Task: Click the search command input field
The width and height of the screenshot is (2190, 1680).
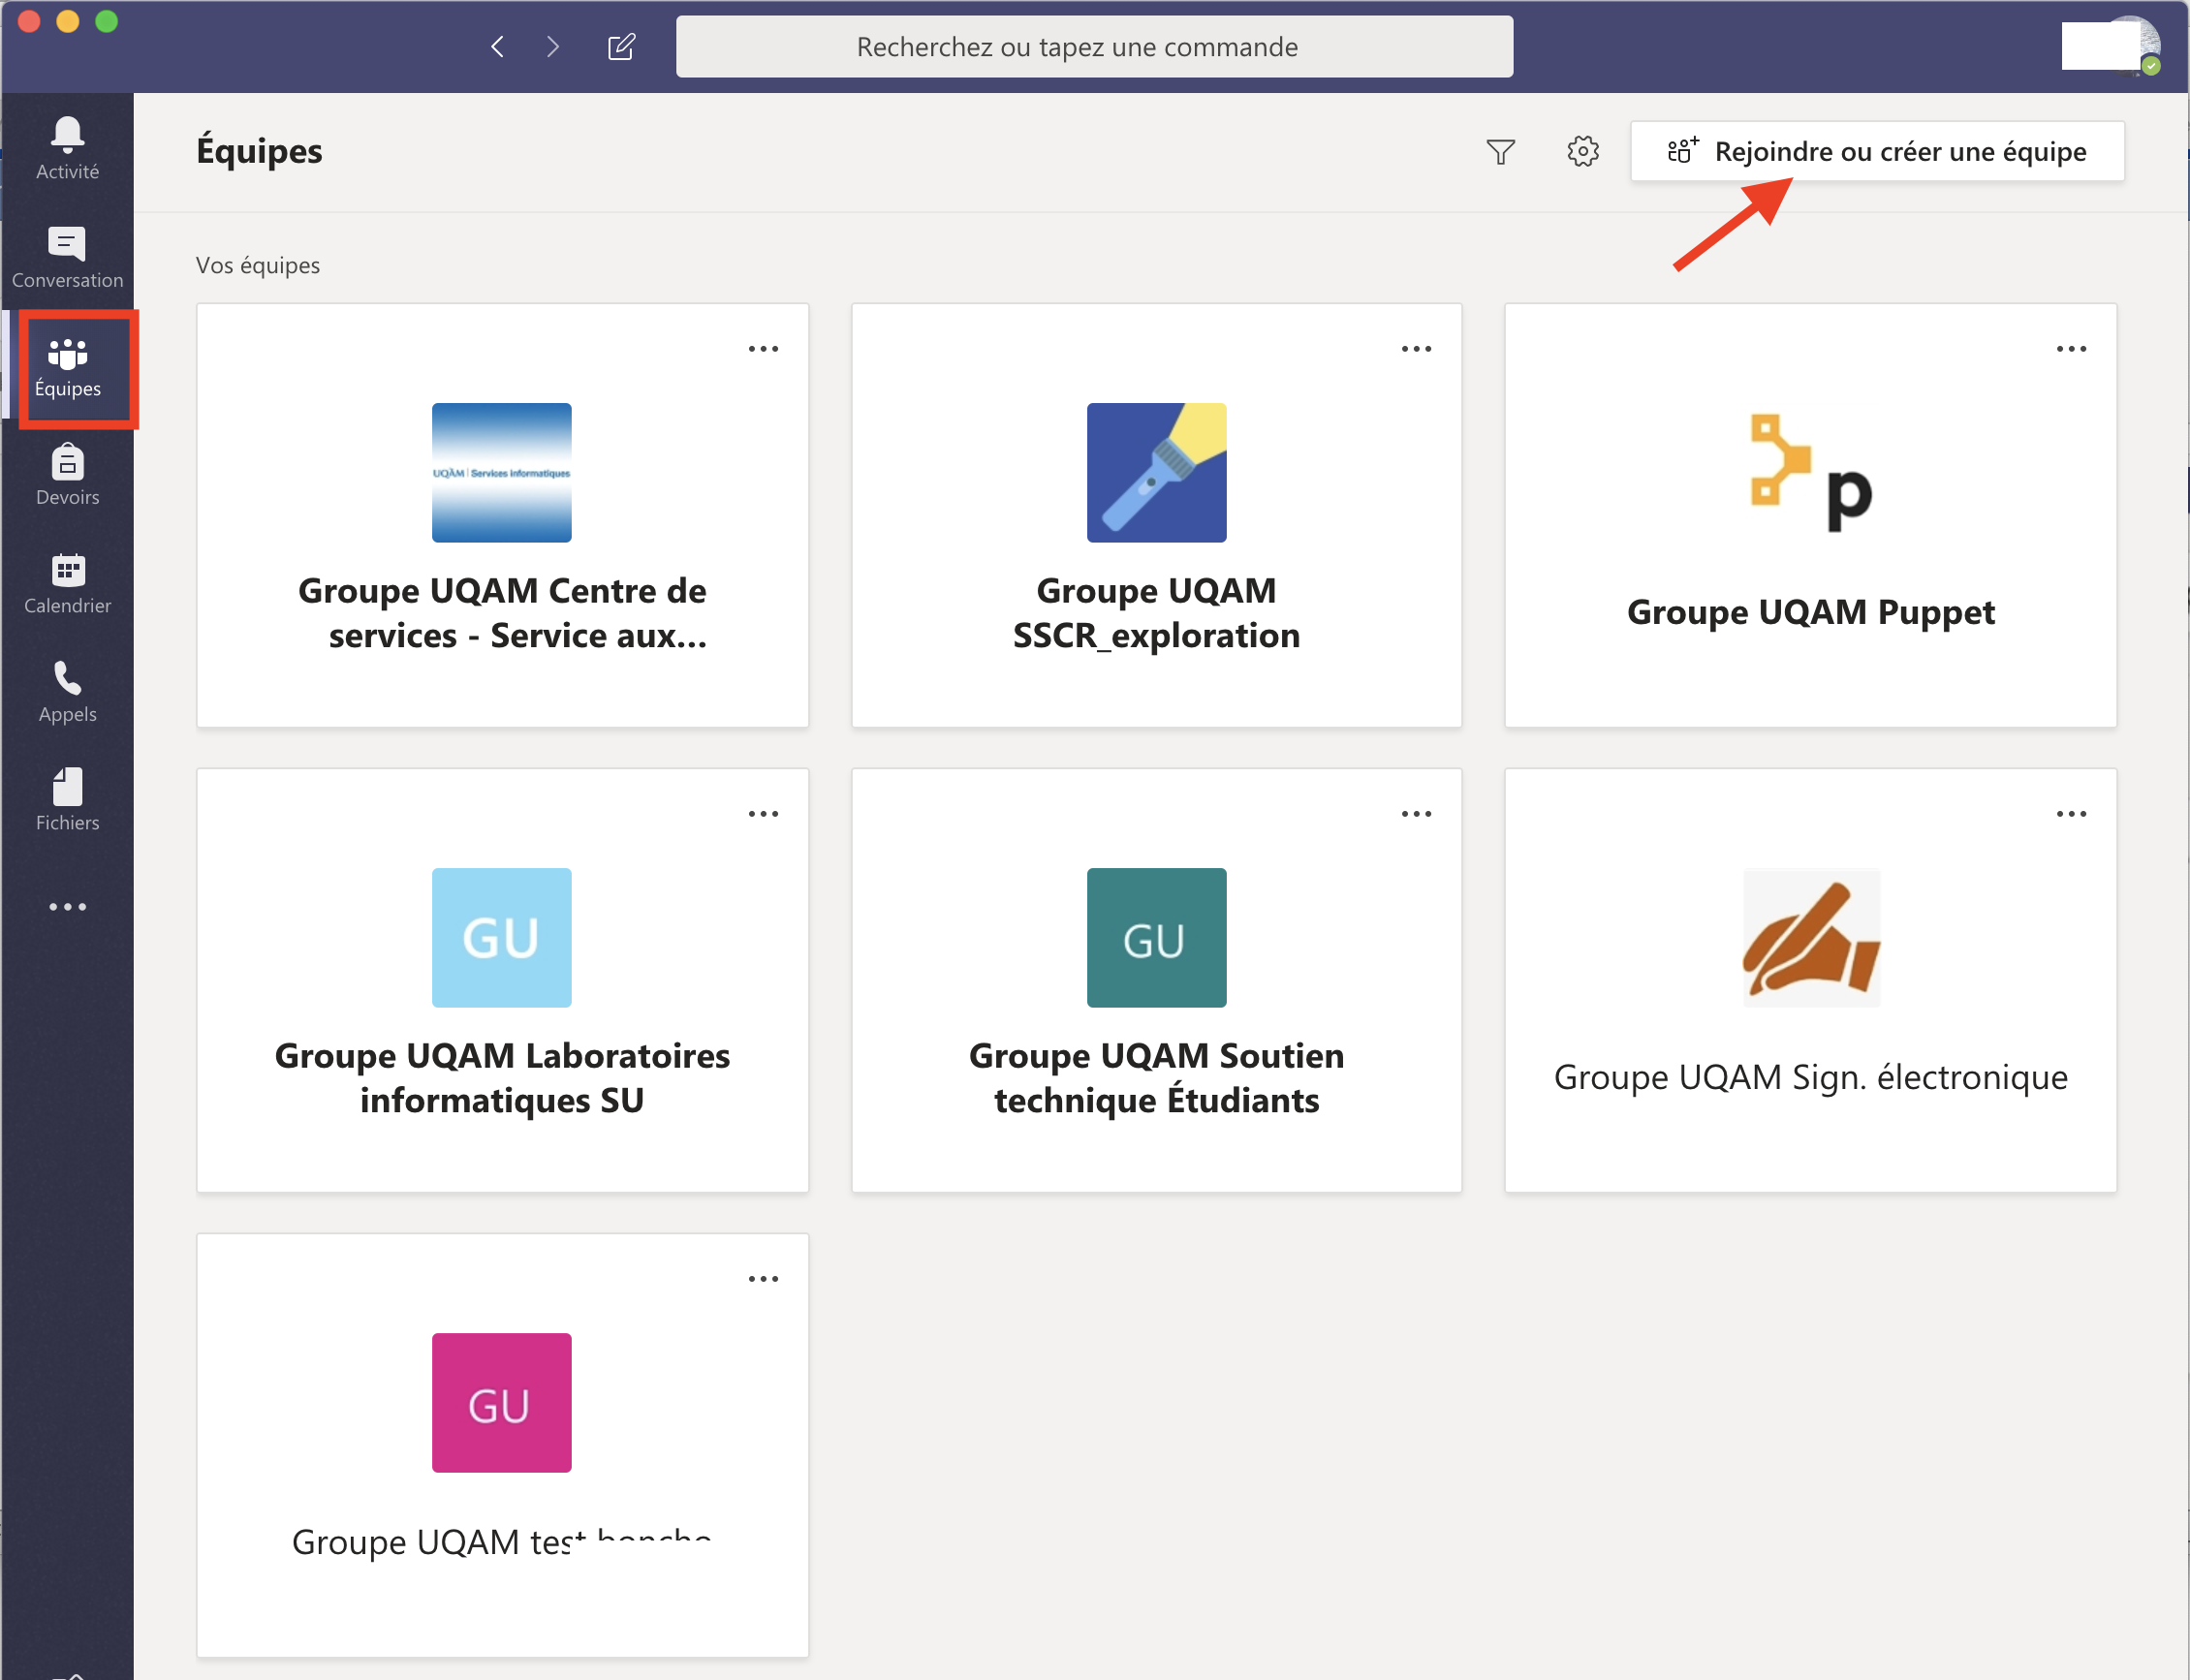Action: click(1093, 46)
